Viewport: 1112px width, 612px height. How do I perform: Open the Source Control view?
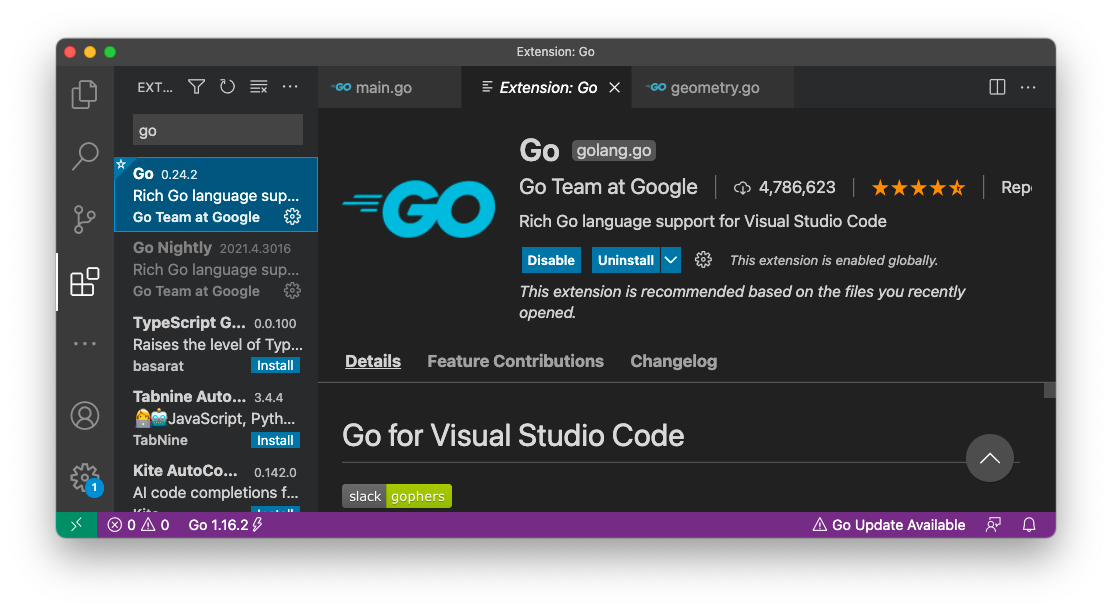click(x=84, y=219)
